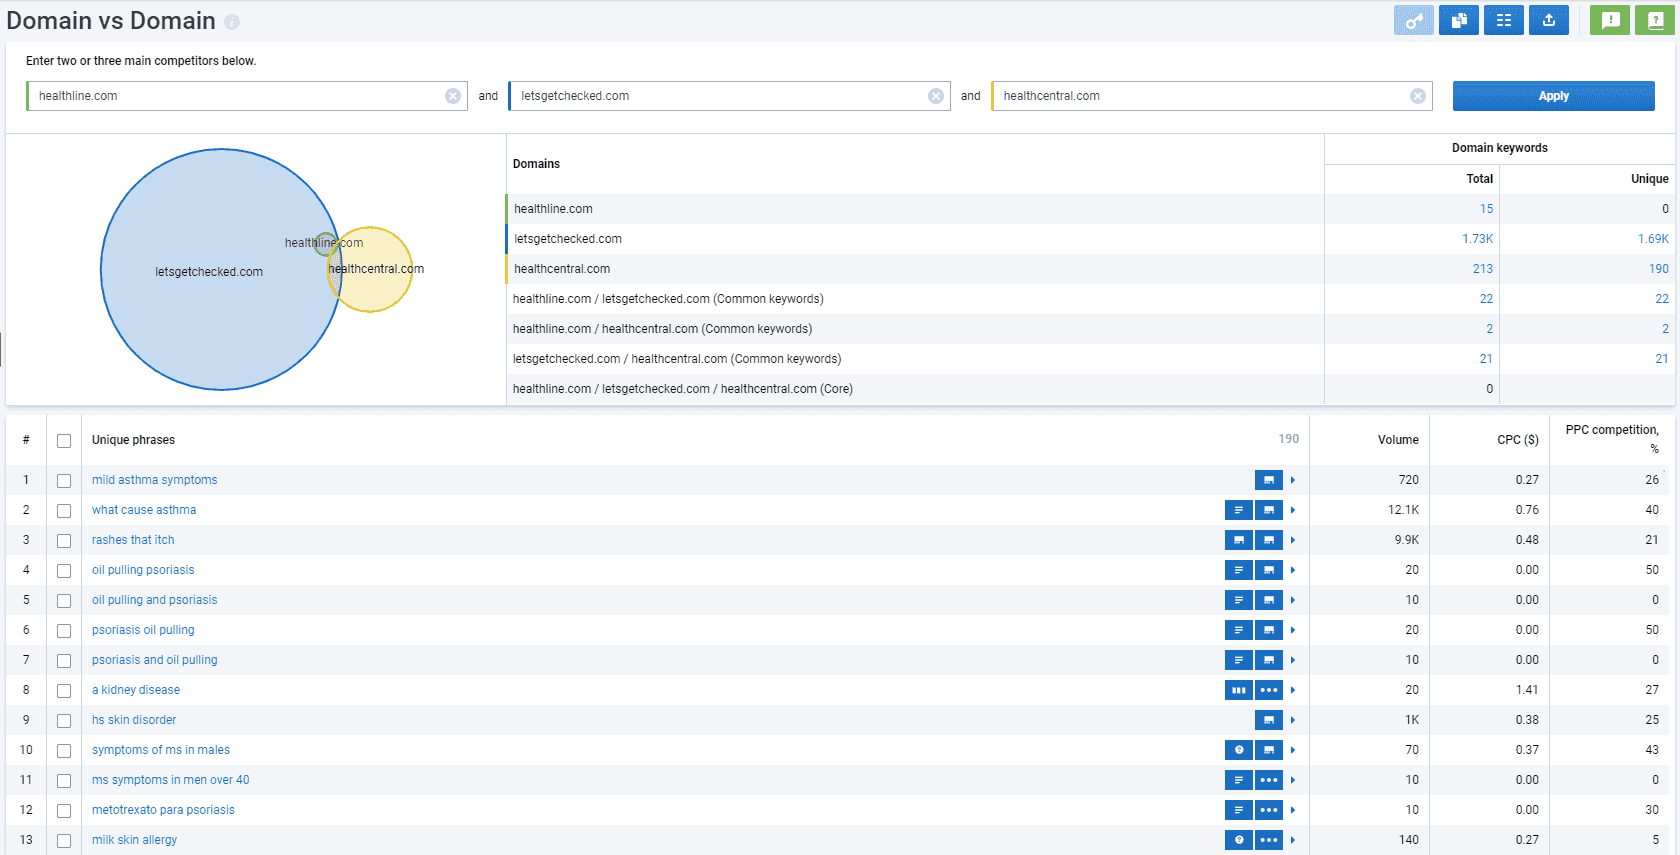The image size is (1680, 855).
Task: Click the PPC competition, % column header
Action: pyautogui.click(x=1612, y=438)
